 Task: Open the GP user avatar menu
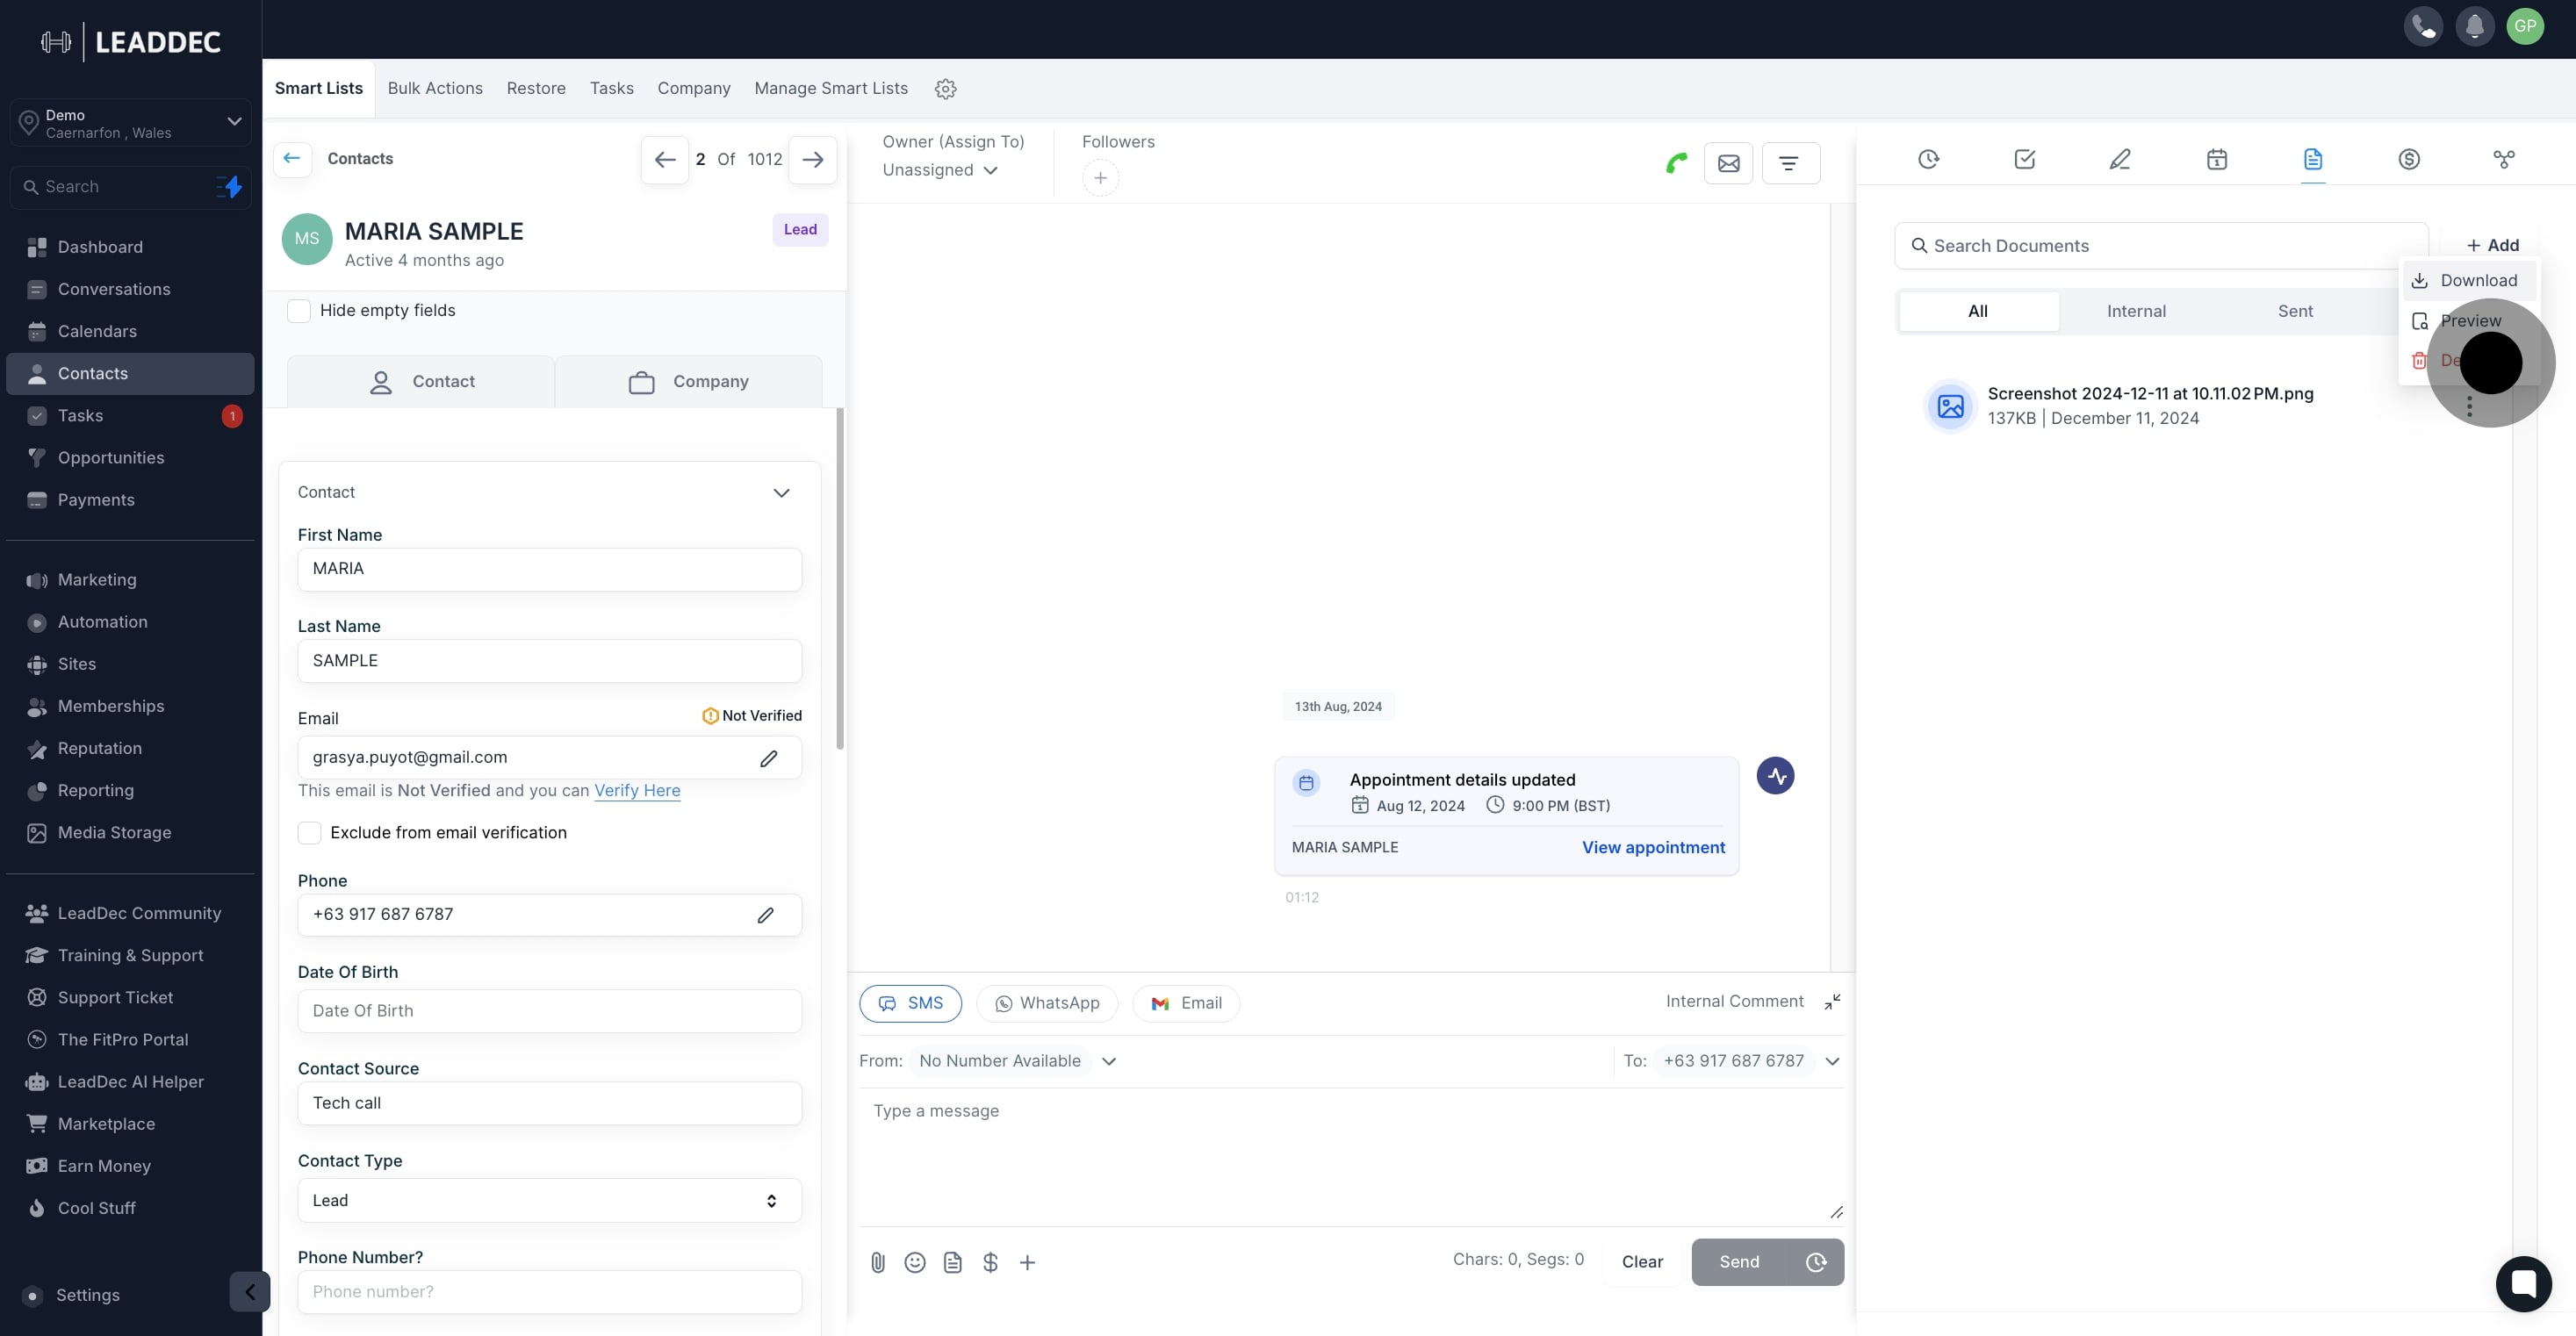2525,26
